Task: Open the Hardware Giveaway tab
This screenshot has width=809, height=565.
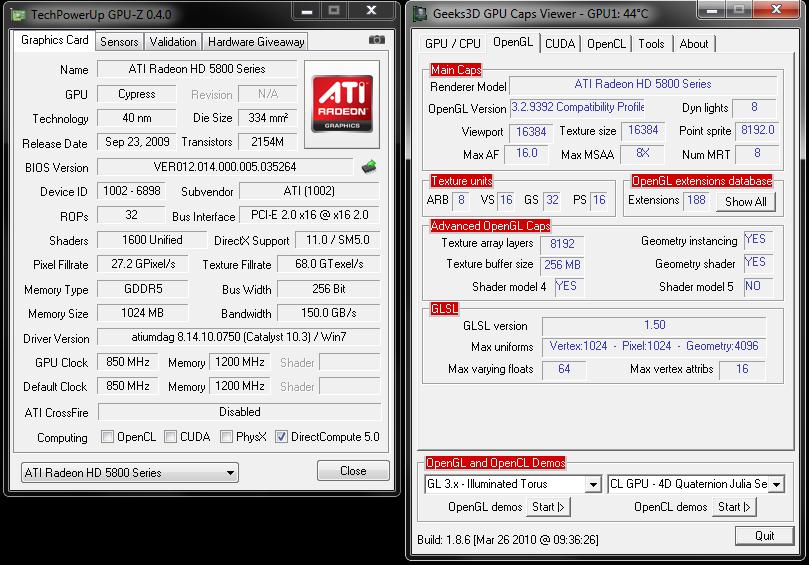Action: [x=256, y=42]
